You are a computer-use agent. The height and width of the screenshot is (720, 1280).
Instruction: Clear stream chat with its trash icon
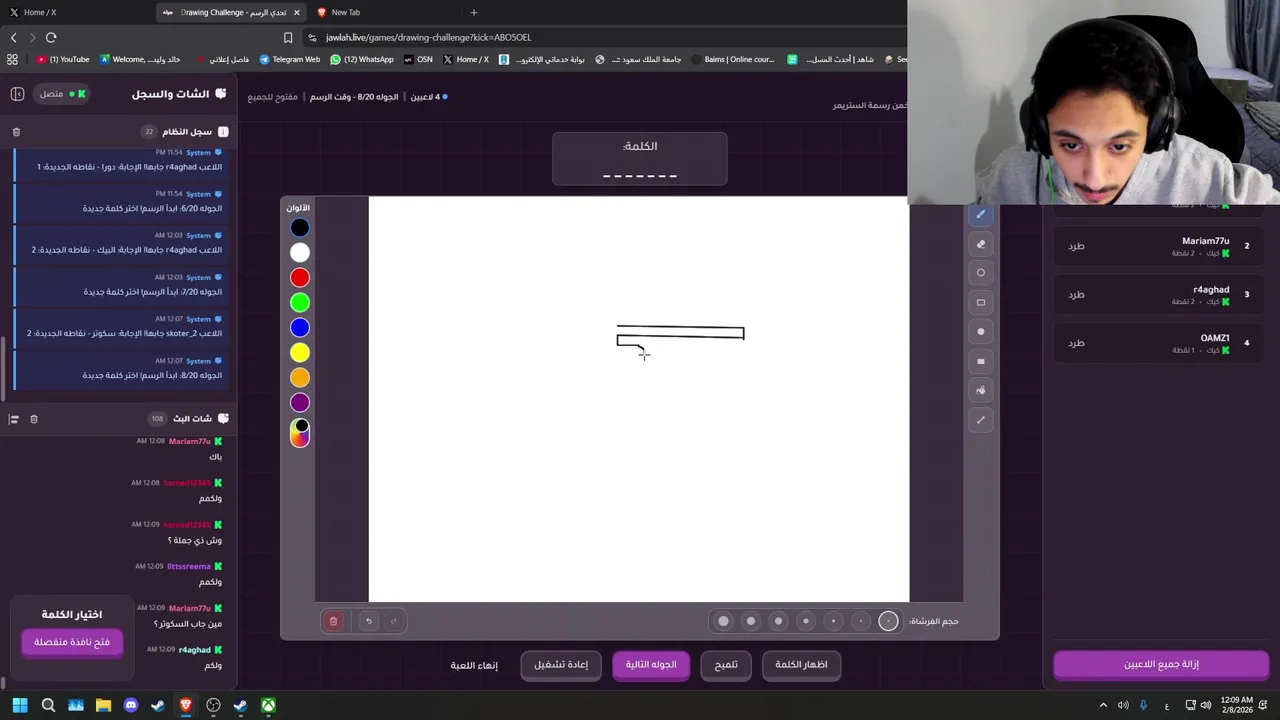point(33,419)
